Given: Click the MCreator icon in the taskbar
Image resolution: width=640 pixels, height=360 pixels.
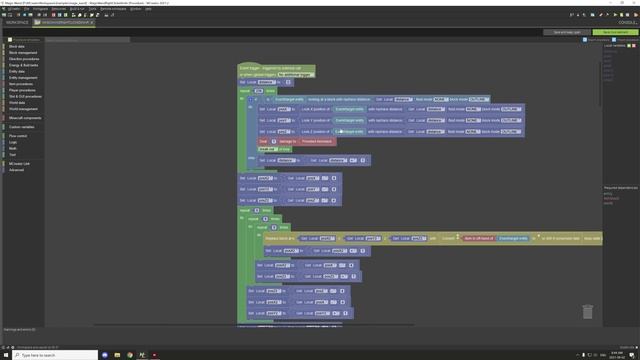Looking at the screenshot, I should [142, 355].
